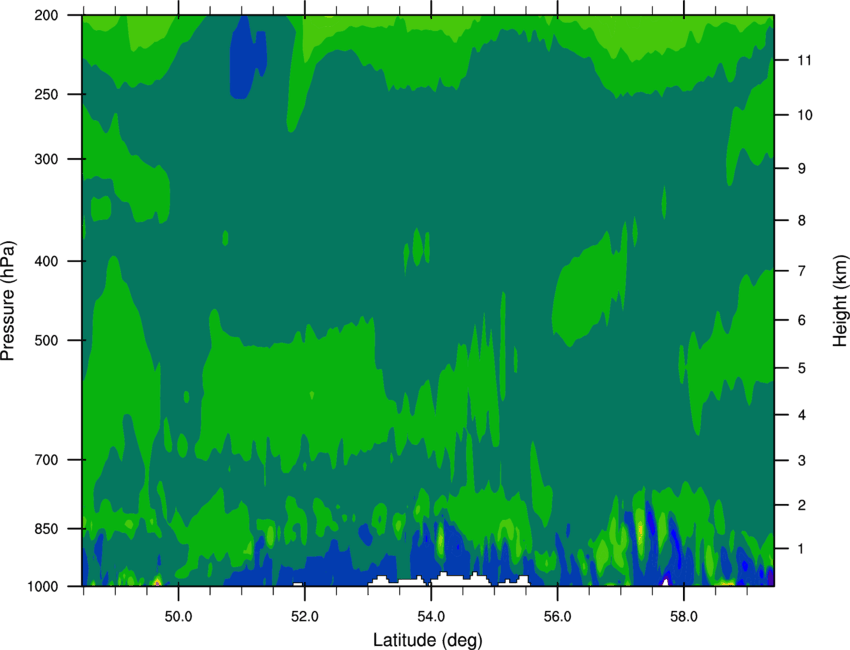This screenshot has width=850, height=650.
Task: Select the 400 pressure tick label
Action: click(x=47, y=261)
